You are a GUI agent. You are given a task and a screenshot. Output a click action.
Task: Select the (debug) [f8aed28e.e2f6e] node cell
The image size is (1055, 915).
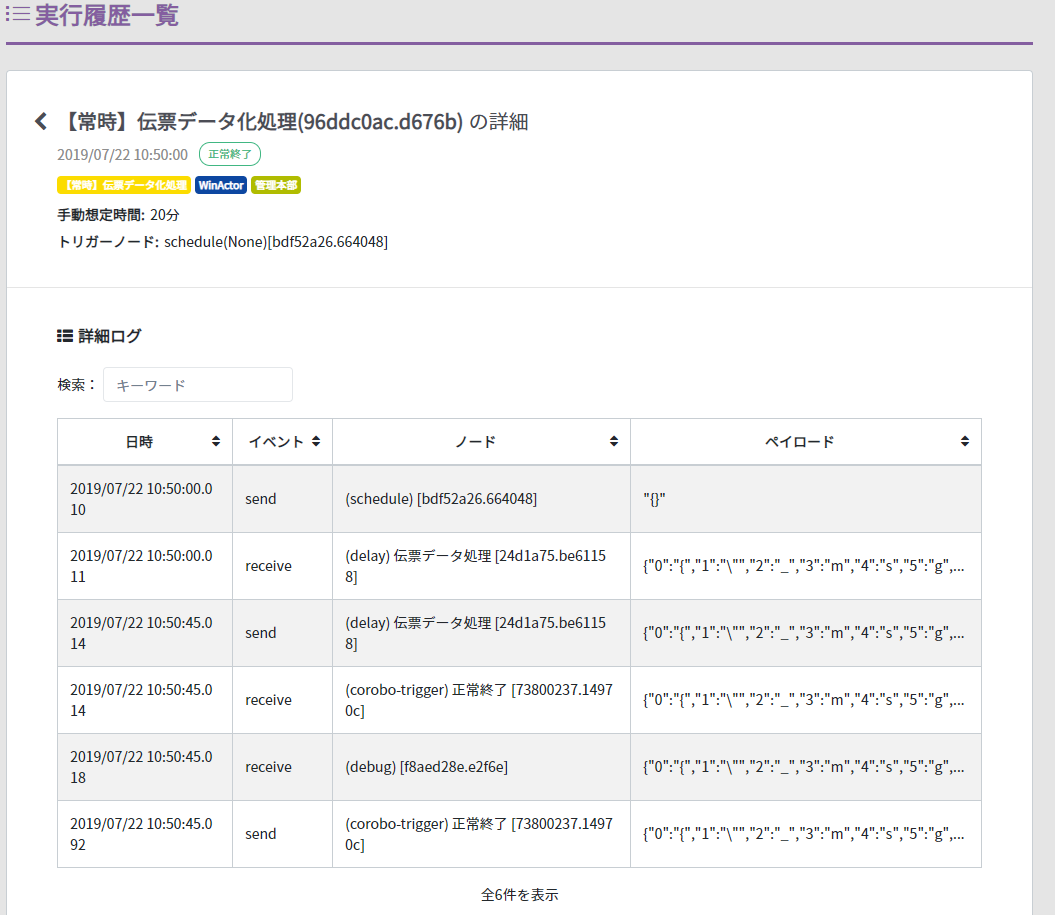(x=481, y=767)
